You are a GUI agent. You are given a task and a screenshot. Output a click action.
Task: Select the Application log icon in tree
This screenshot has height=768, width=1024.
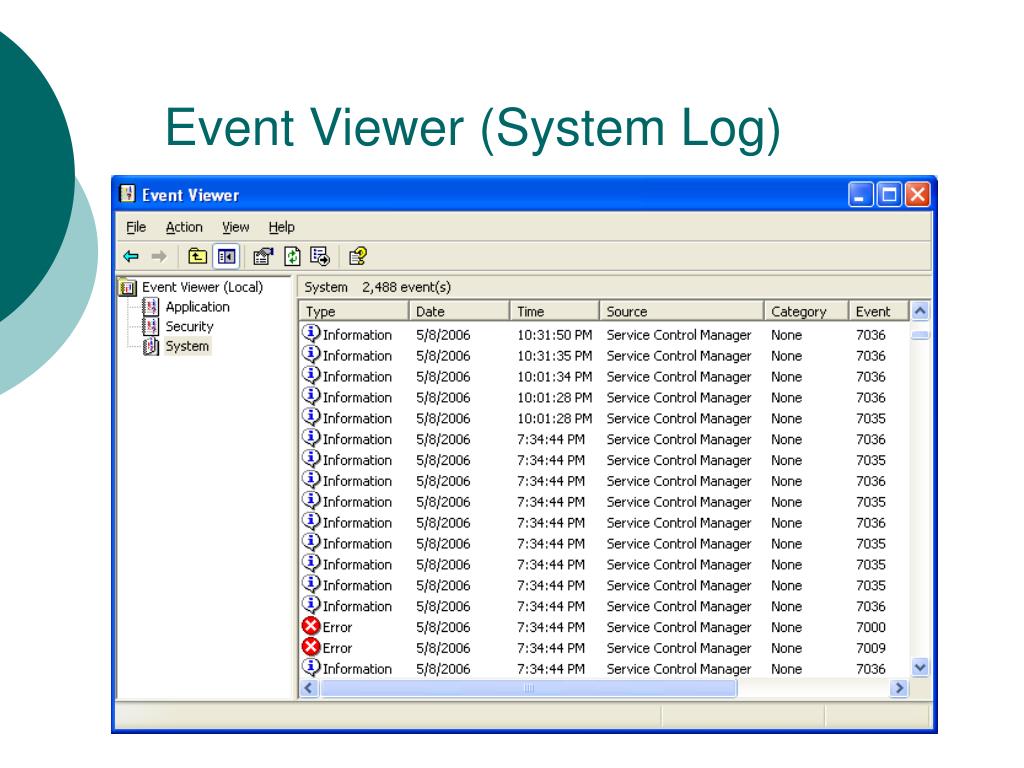coord(150,307)
